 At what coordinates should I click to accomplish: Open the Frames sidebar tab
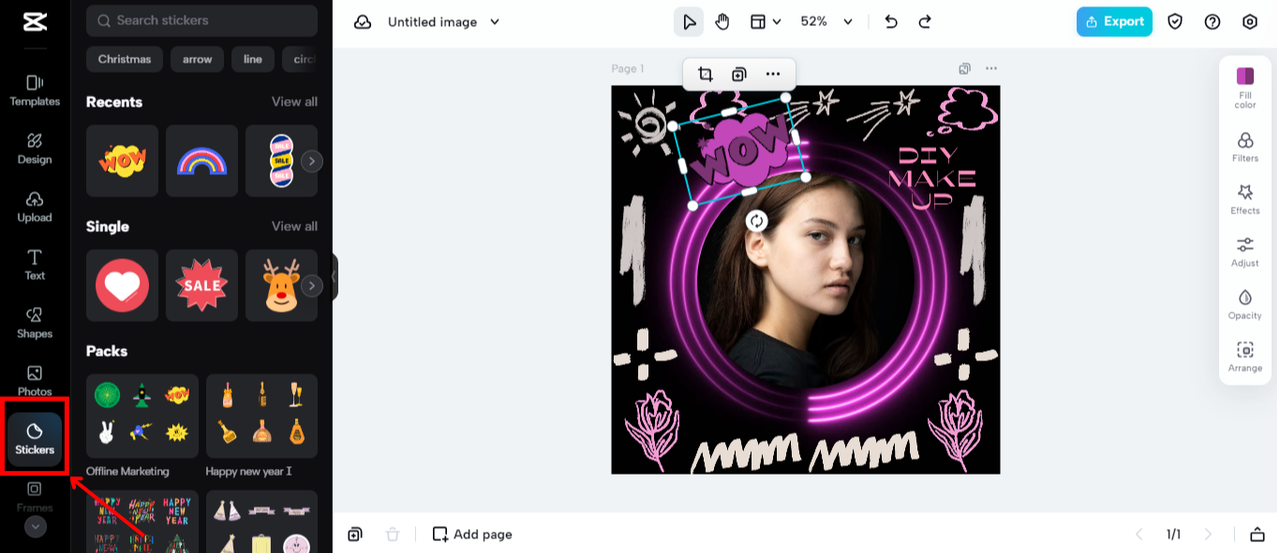click(x=35, y=495)
